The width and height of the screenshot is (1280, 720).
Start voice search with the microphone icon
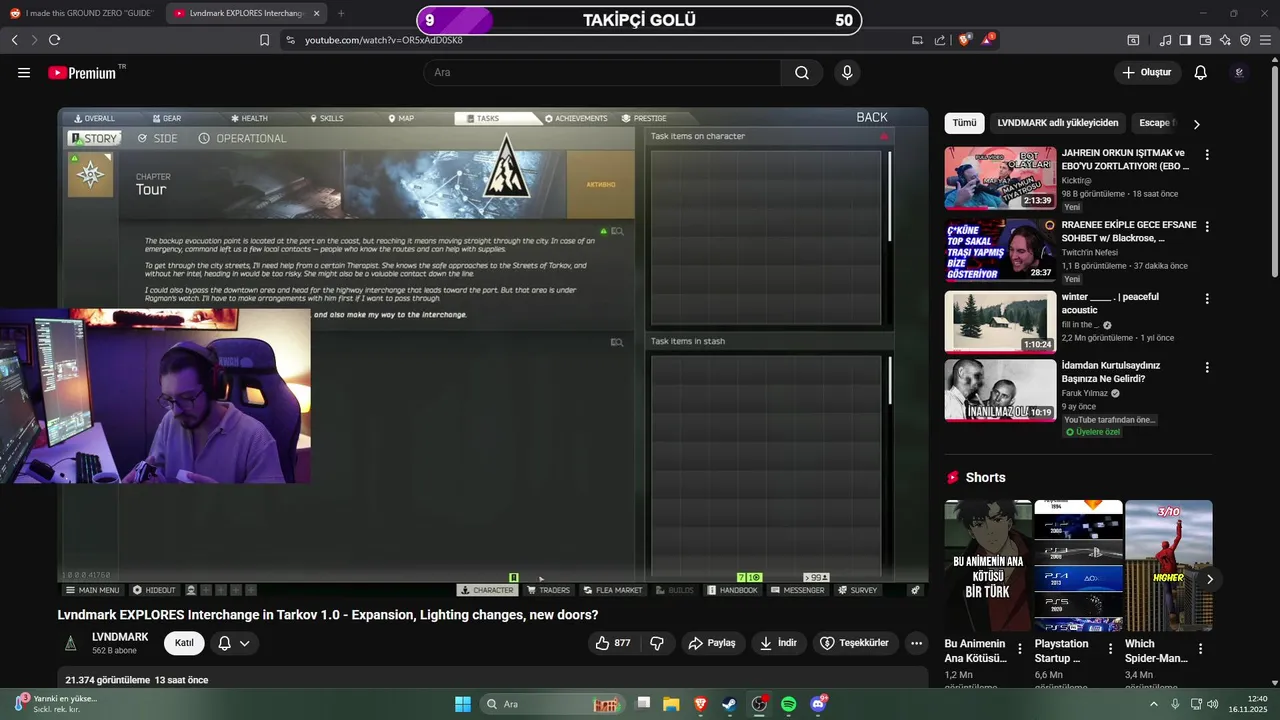click(x=847, y=73)
